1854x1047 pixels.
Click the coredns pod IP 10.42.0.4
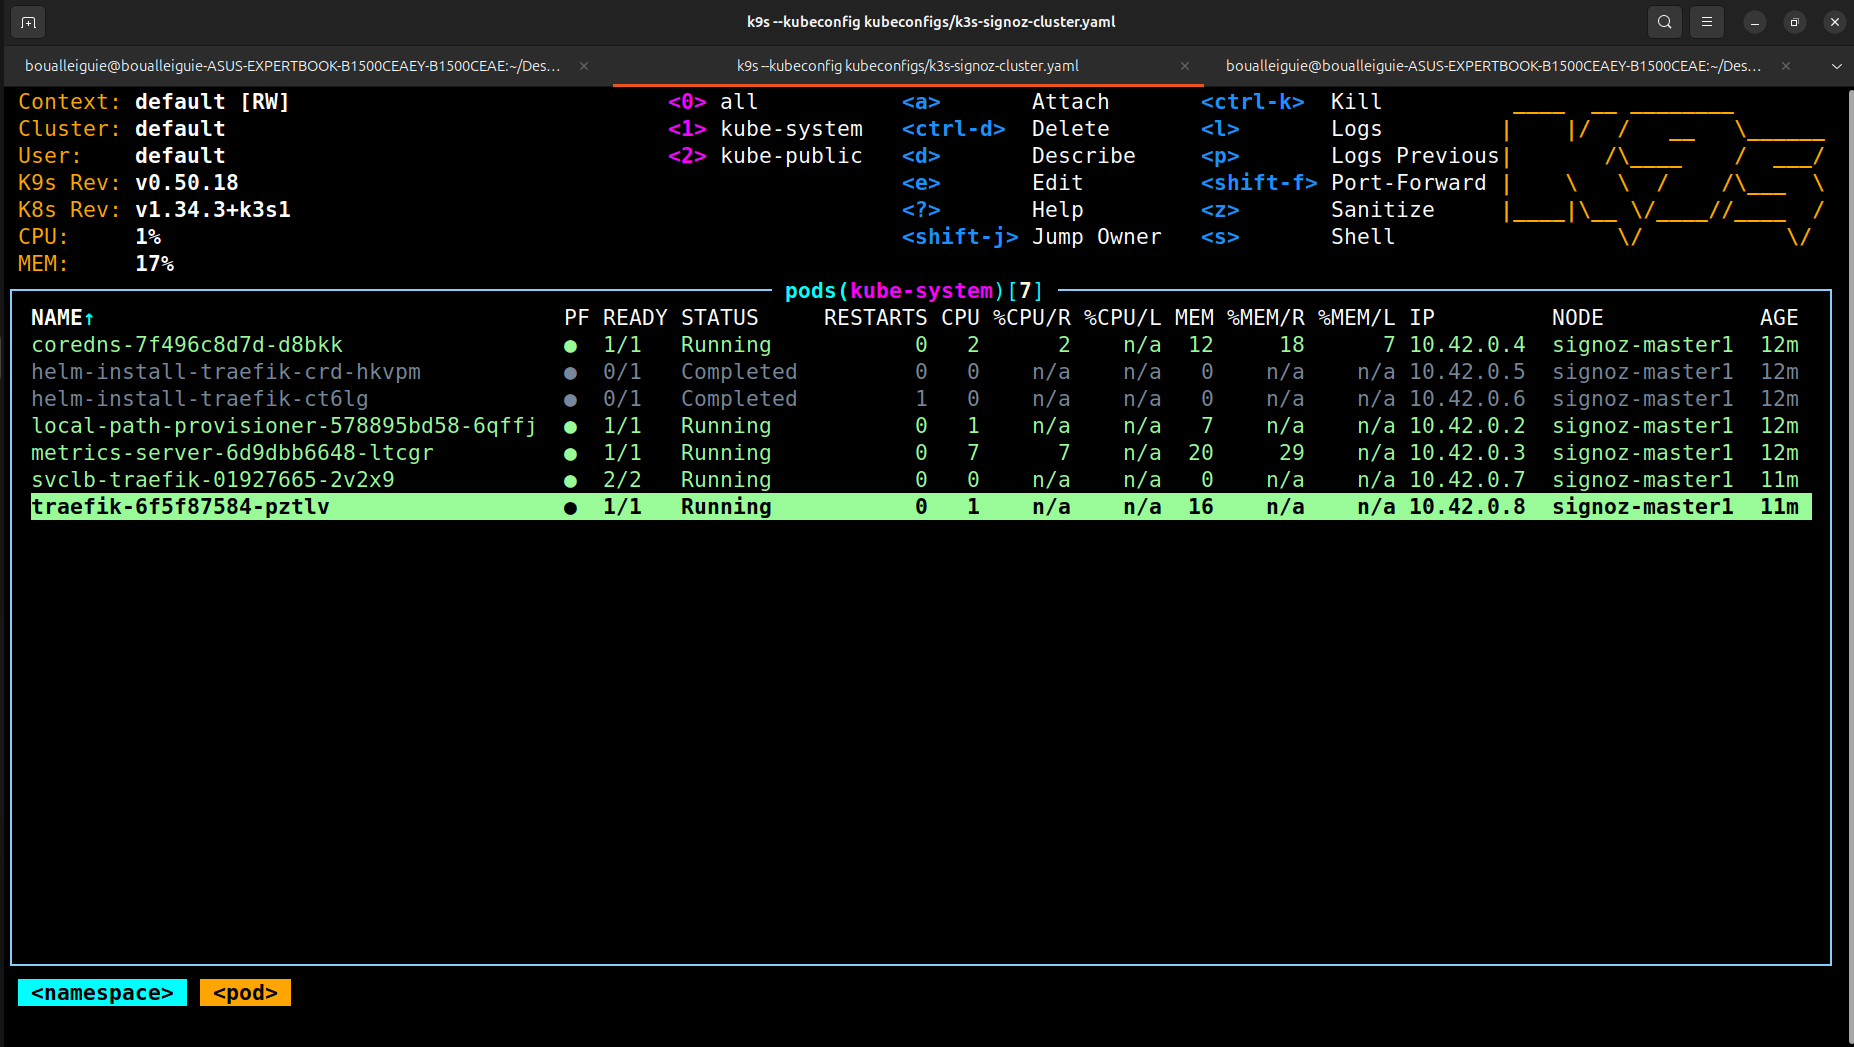[1467, 345]
